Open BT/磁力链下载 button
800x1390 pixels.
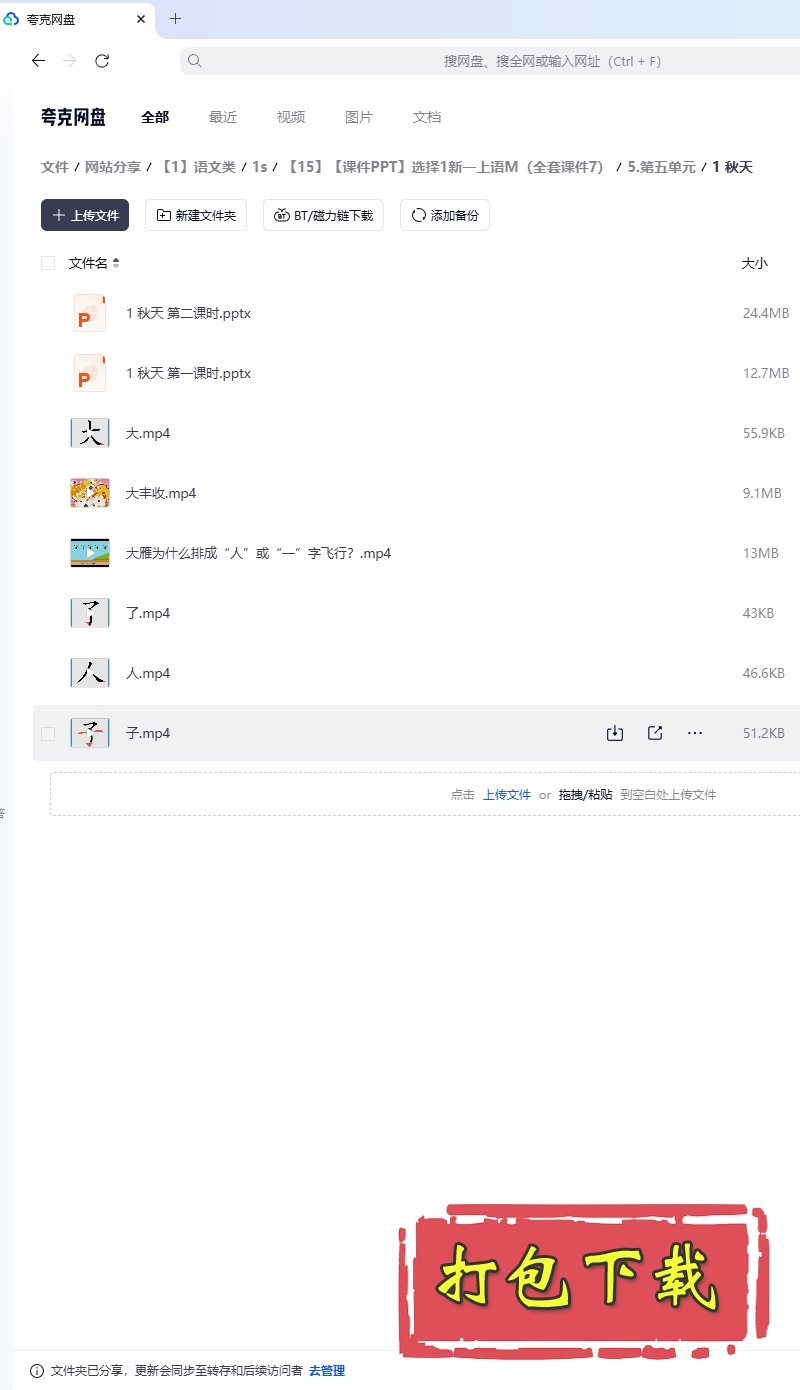(323, 215)
